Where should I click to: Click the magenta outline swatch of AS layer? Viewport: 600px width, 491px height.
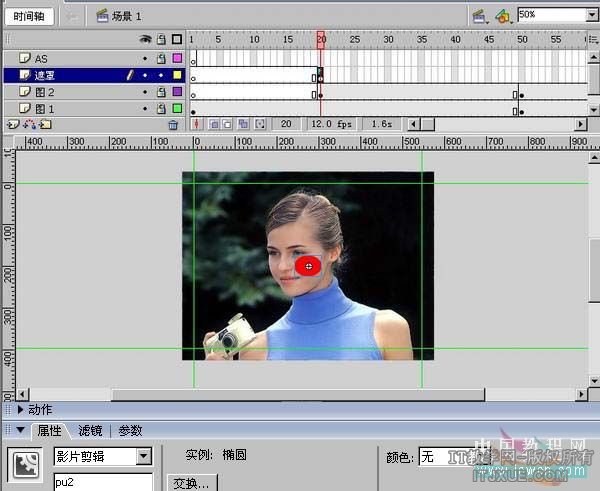click(x=177, y=59)
